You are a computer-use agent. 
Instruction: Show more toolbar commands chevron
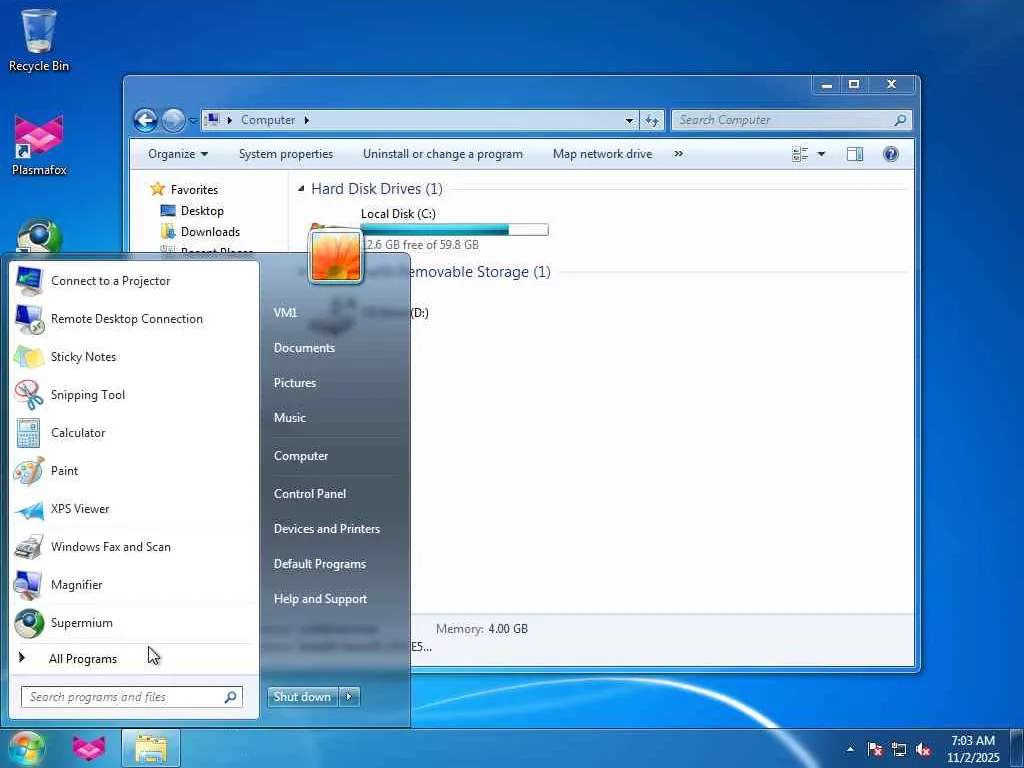click(x=679, y=153)
